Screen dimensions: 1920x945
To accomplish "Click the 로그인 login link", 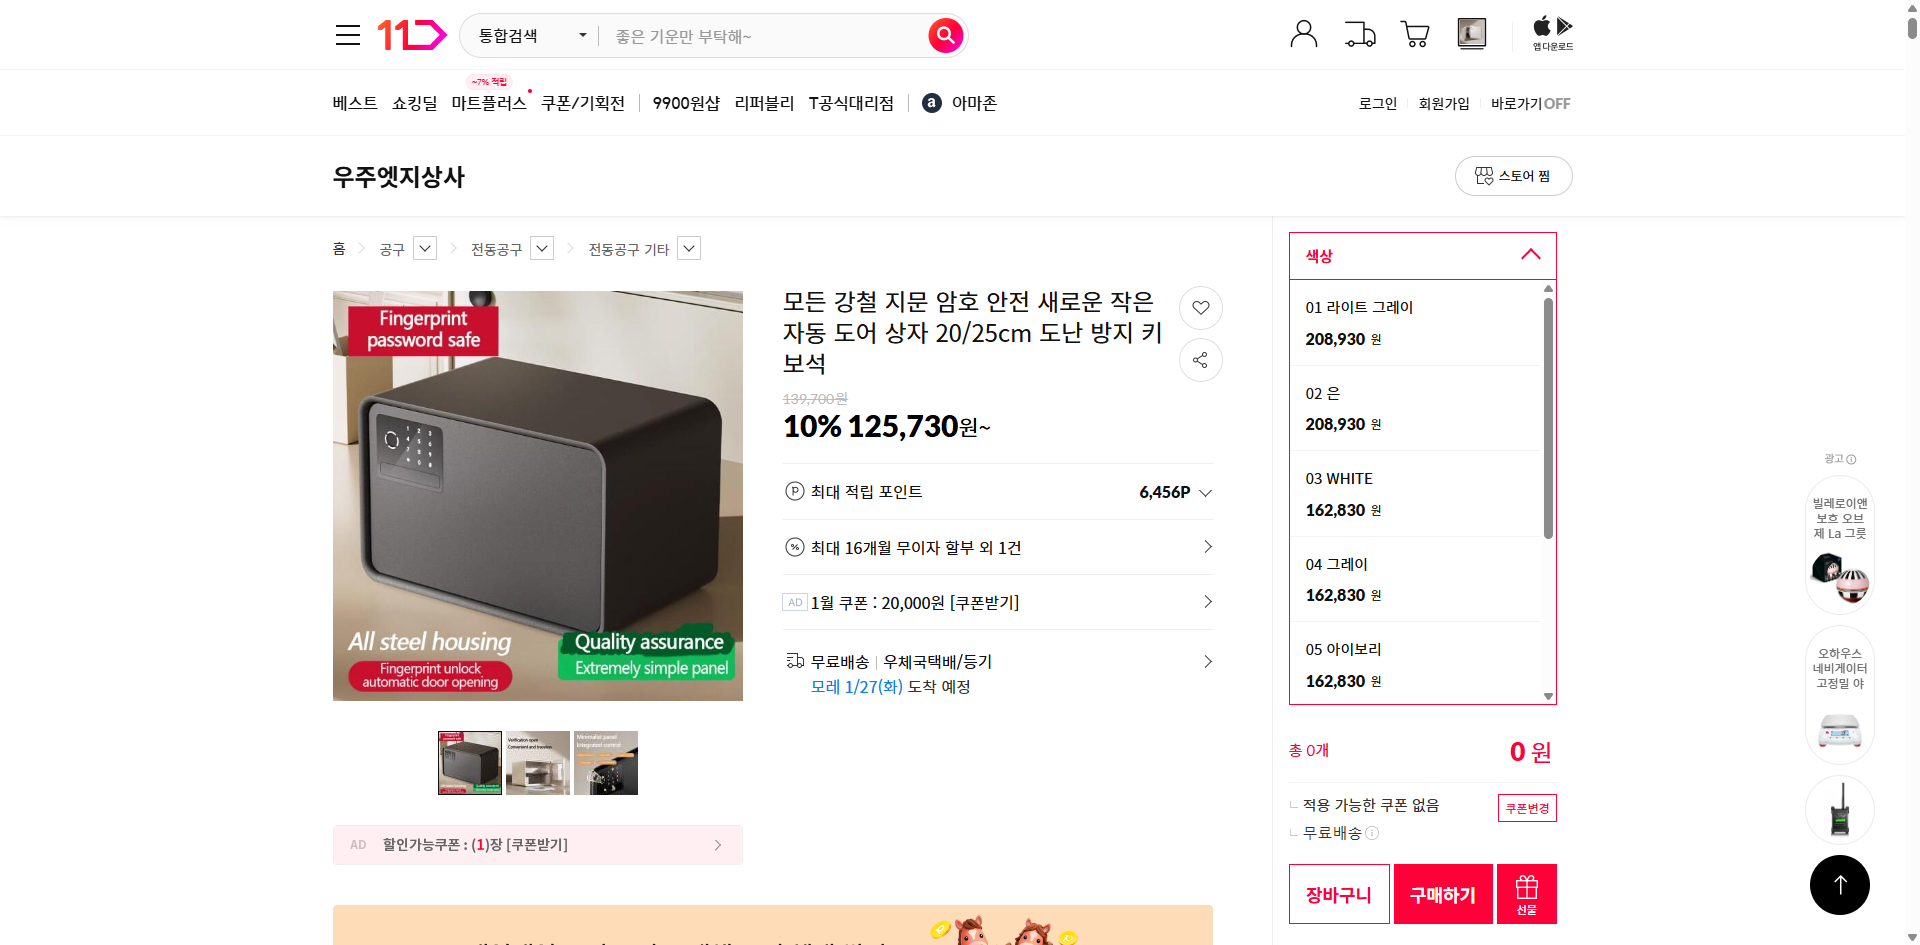I will [x=1377, y=103].
